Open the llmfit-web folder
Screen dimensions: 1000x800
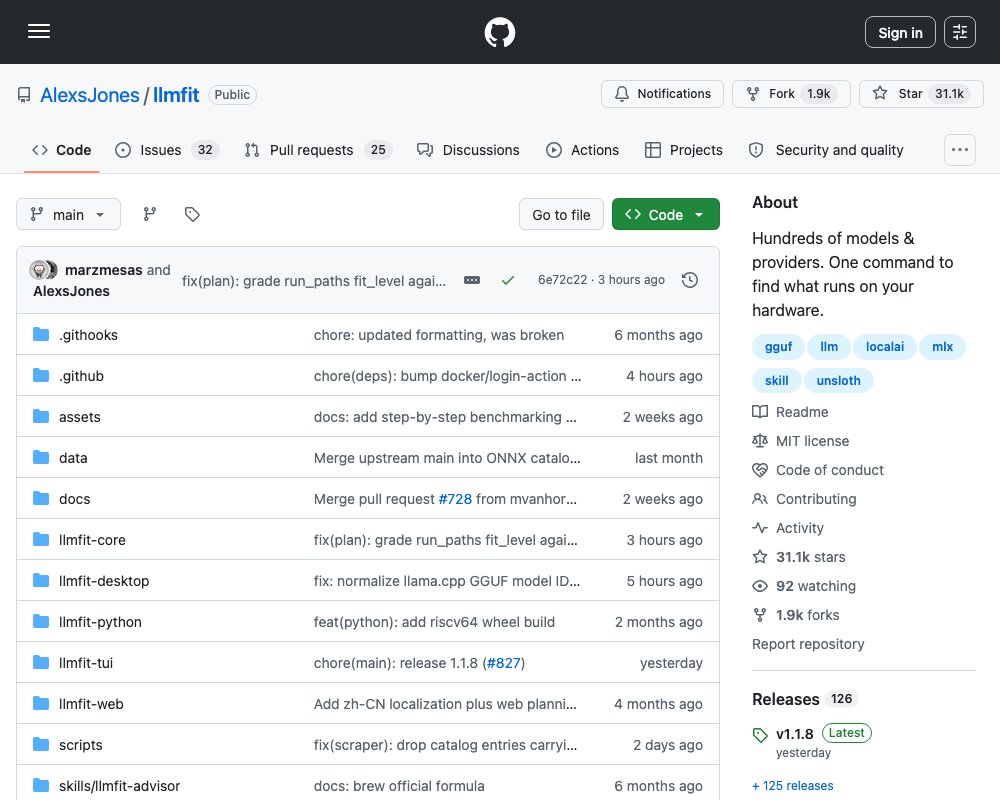(91, 704)
